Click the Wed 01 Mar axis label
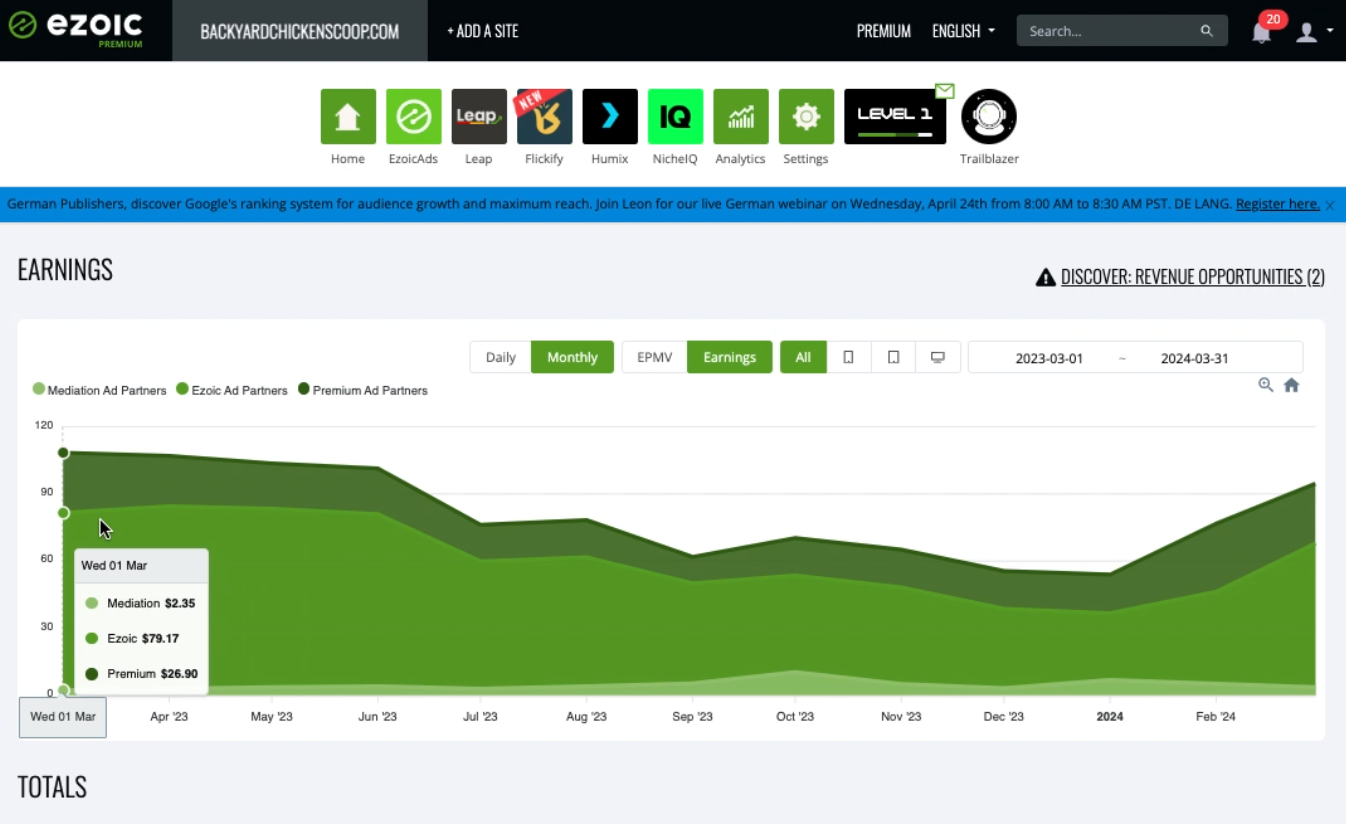This screenshot has width=1346, height=824. click(x=63, y=717)
